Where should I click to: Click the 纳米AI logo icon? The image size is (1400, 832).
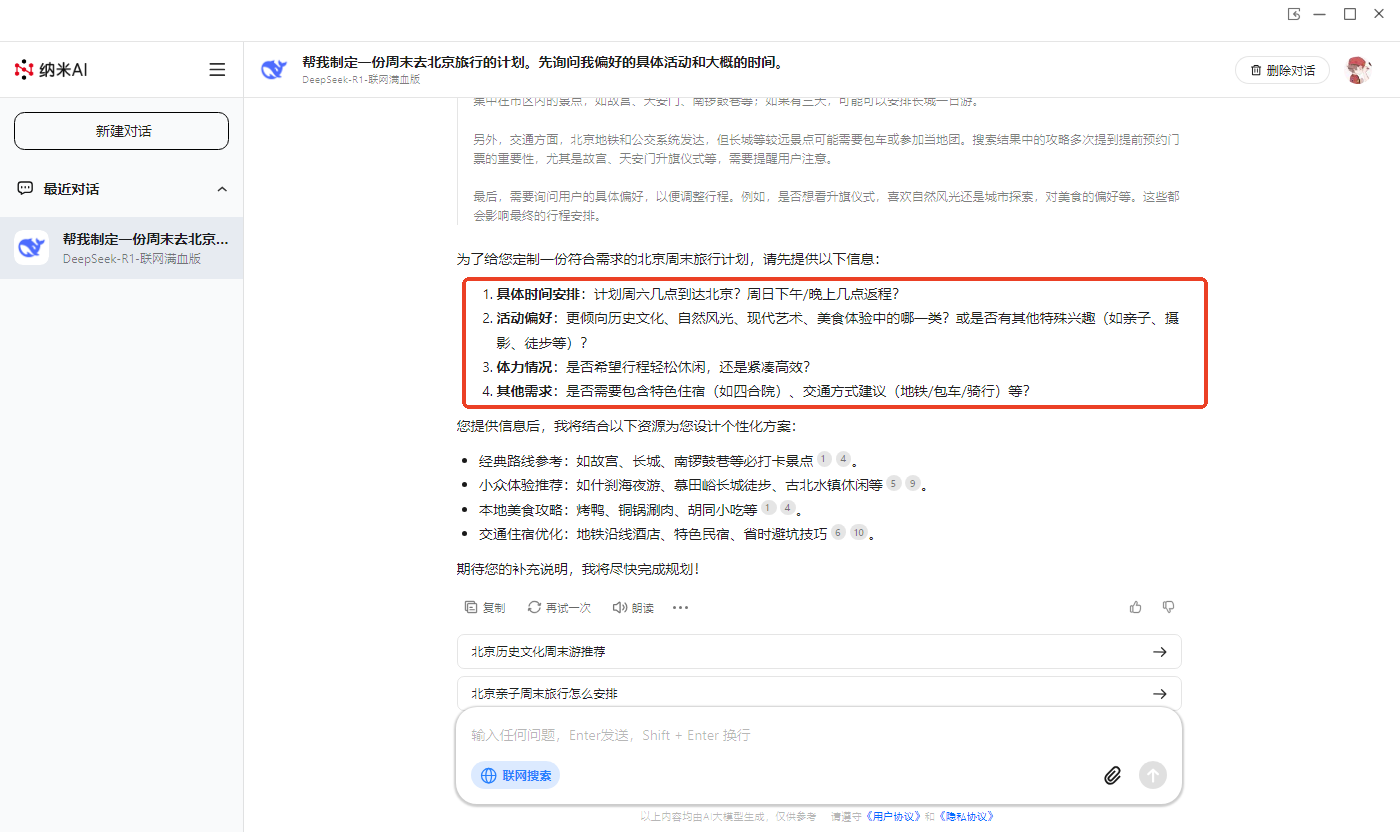(24, 70)
